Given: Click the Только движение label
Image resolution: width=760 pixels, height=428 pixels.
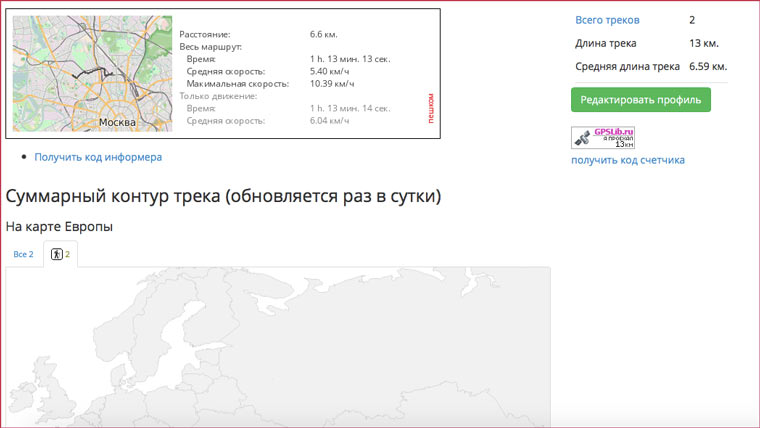Looking at the screenshot, I should coord(218,96).
